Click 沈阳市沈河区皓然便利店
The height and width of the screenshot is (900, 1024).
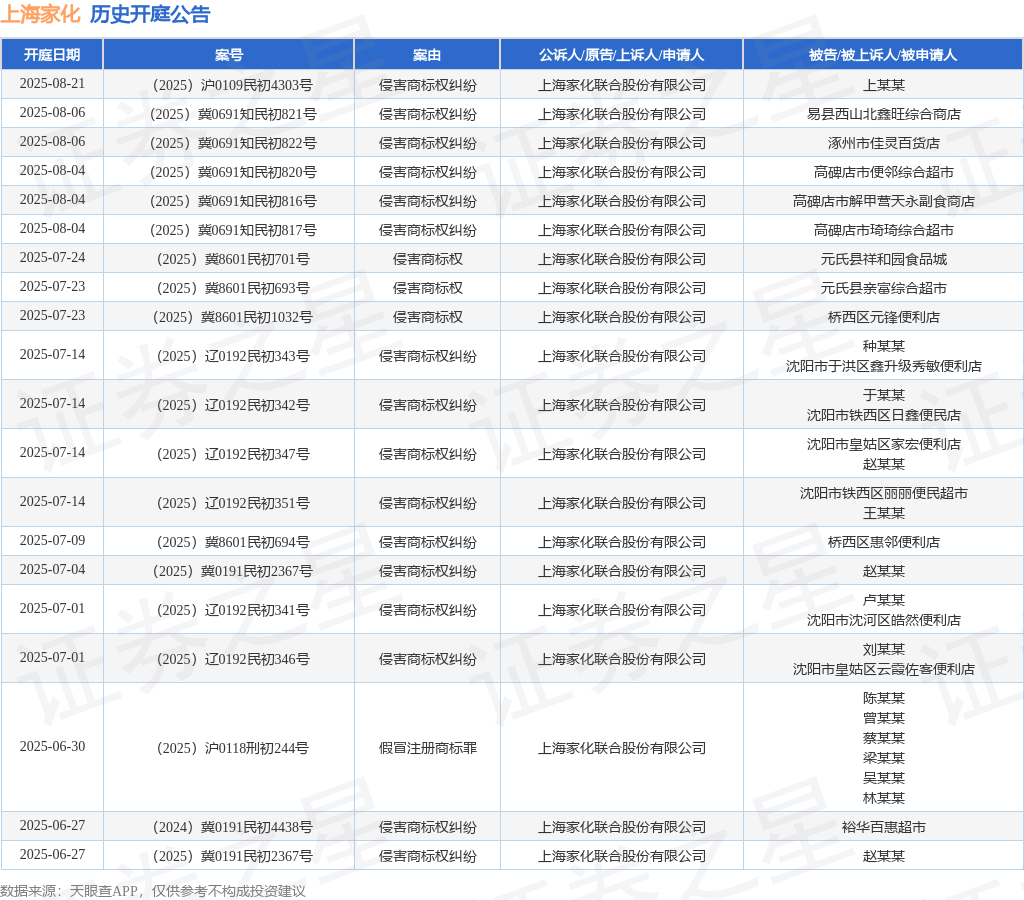[x=884, y=620]
